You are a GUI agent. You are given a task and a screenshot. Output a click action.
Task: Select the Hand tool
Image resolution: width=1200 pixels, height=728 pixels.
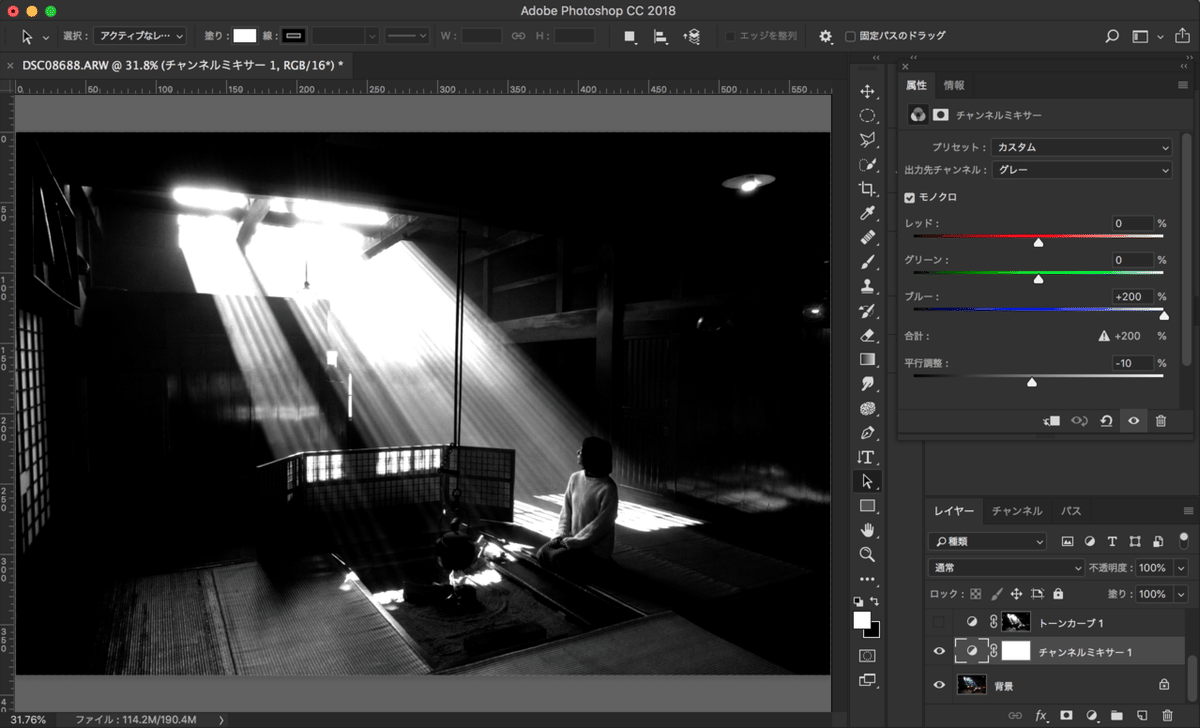867,530
